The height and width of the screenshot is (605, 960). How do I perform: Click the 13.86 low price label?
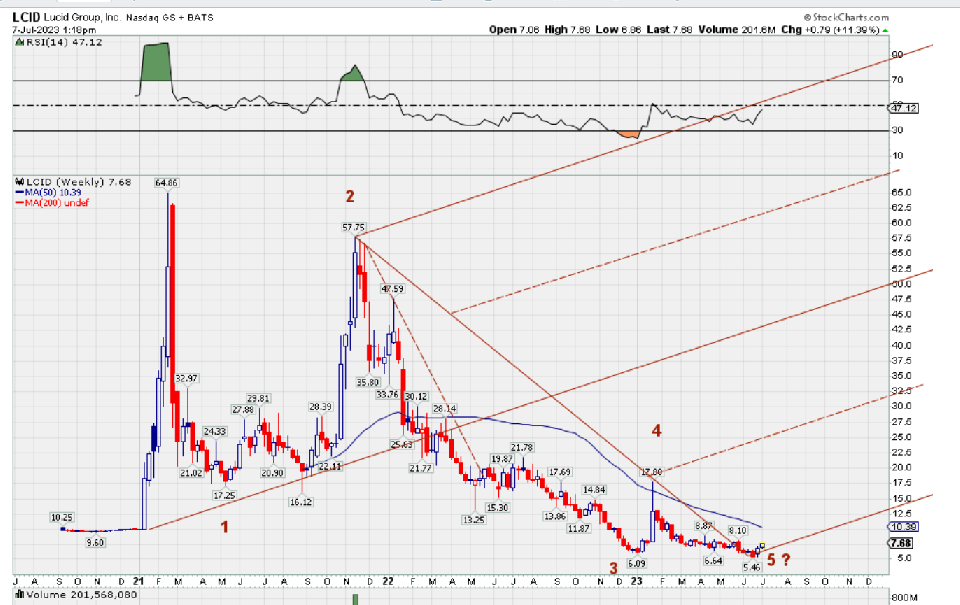click(555, 516)
